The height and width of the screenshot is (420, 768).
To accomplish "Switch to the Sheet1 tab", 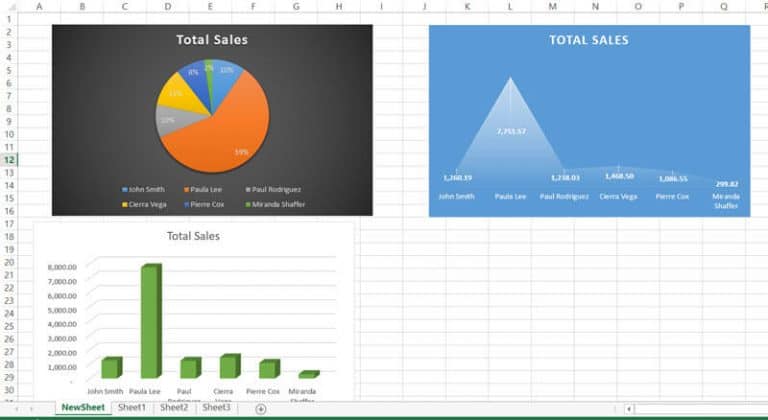I will coord(132,408).
